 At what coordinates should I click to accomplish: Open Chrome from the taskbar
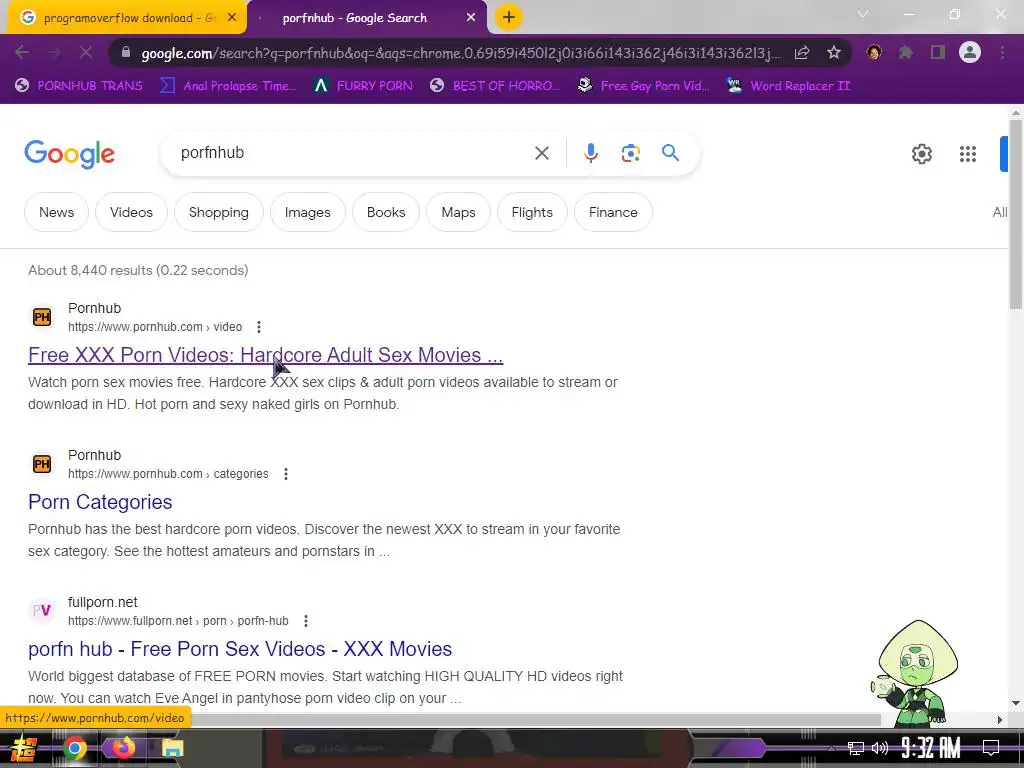pyautogui.click(x=74, y=748)
